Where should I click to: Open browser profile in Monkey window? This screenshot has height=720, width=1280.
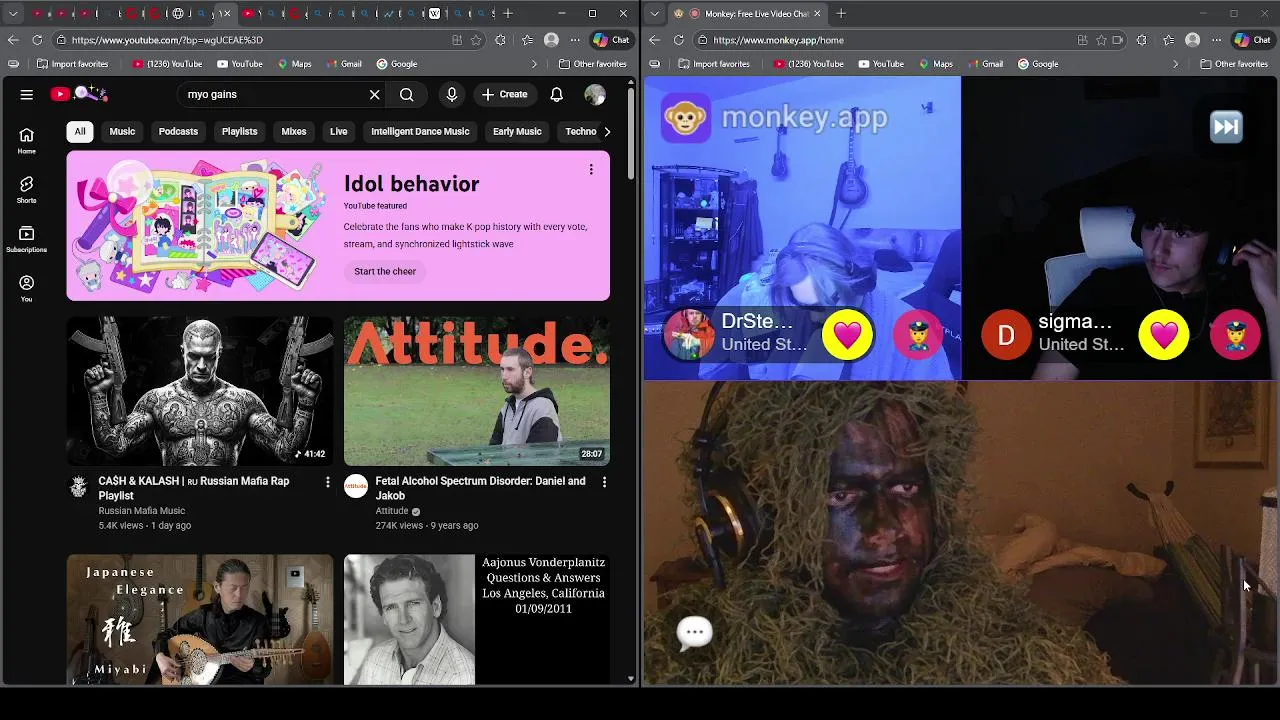(x=1192, y=40)
